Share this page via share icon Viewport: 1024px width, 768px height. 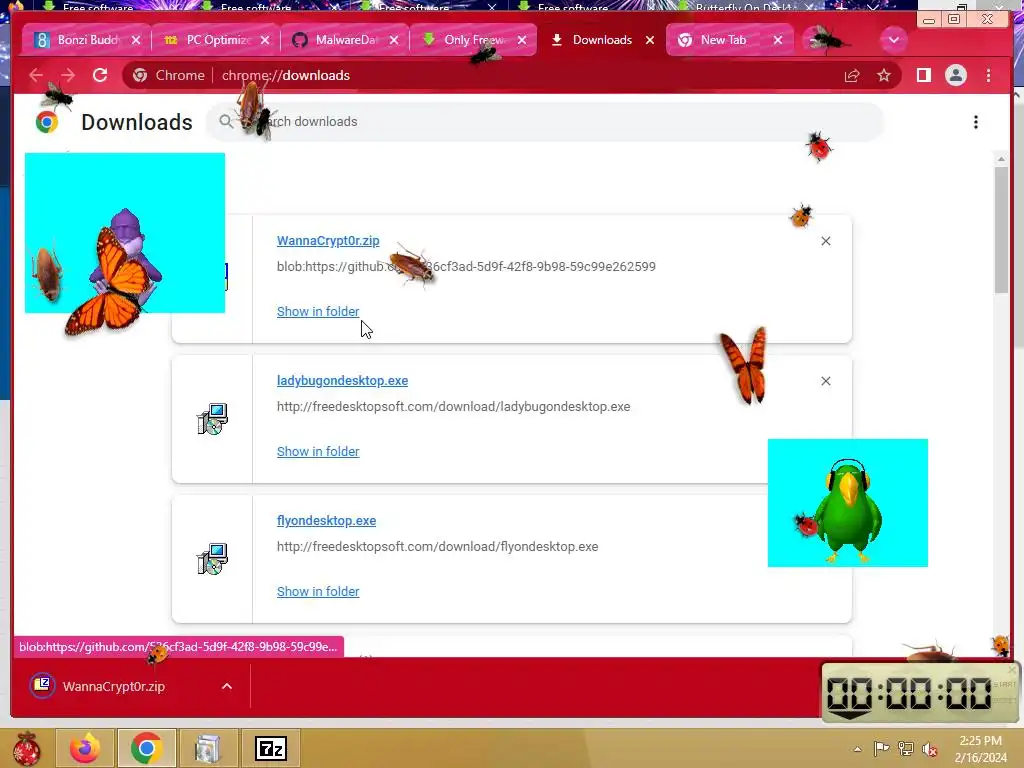852,75
